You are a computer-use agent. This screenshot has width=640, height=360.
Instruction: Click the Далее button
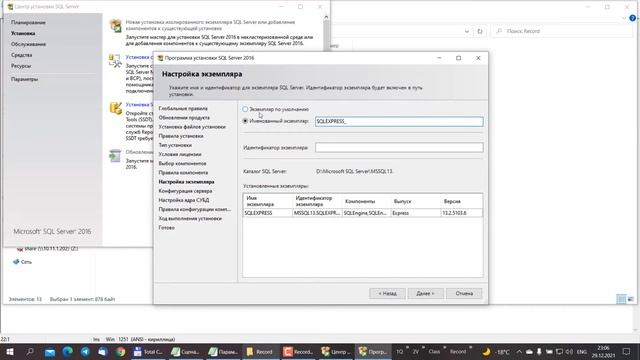pos(425,293)
